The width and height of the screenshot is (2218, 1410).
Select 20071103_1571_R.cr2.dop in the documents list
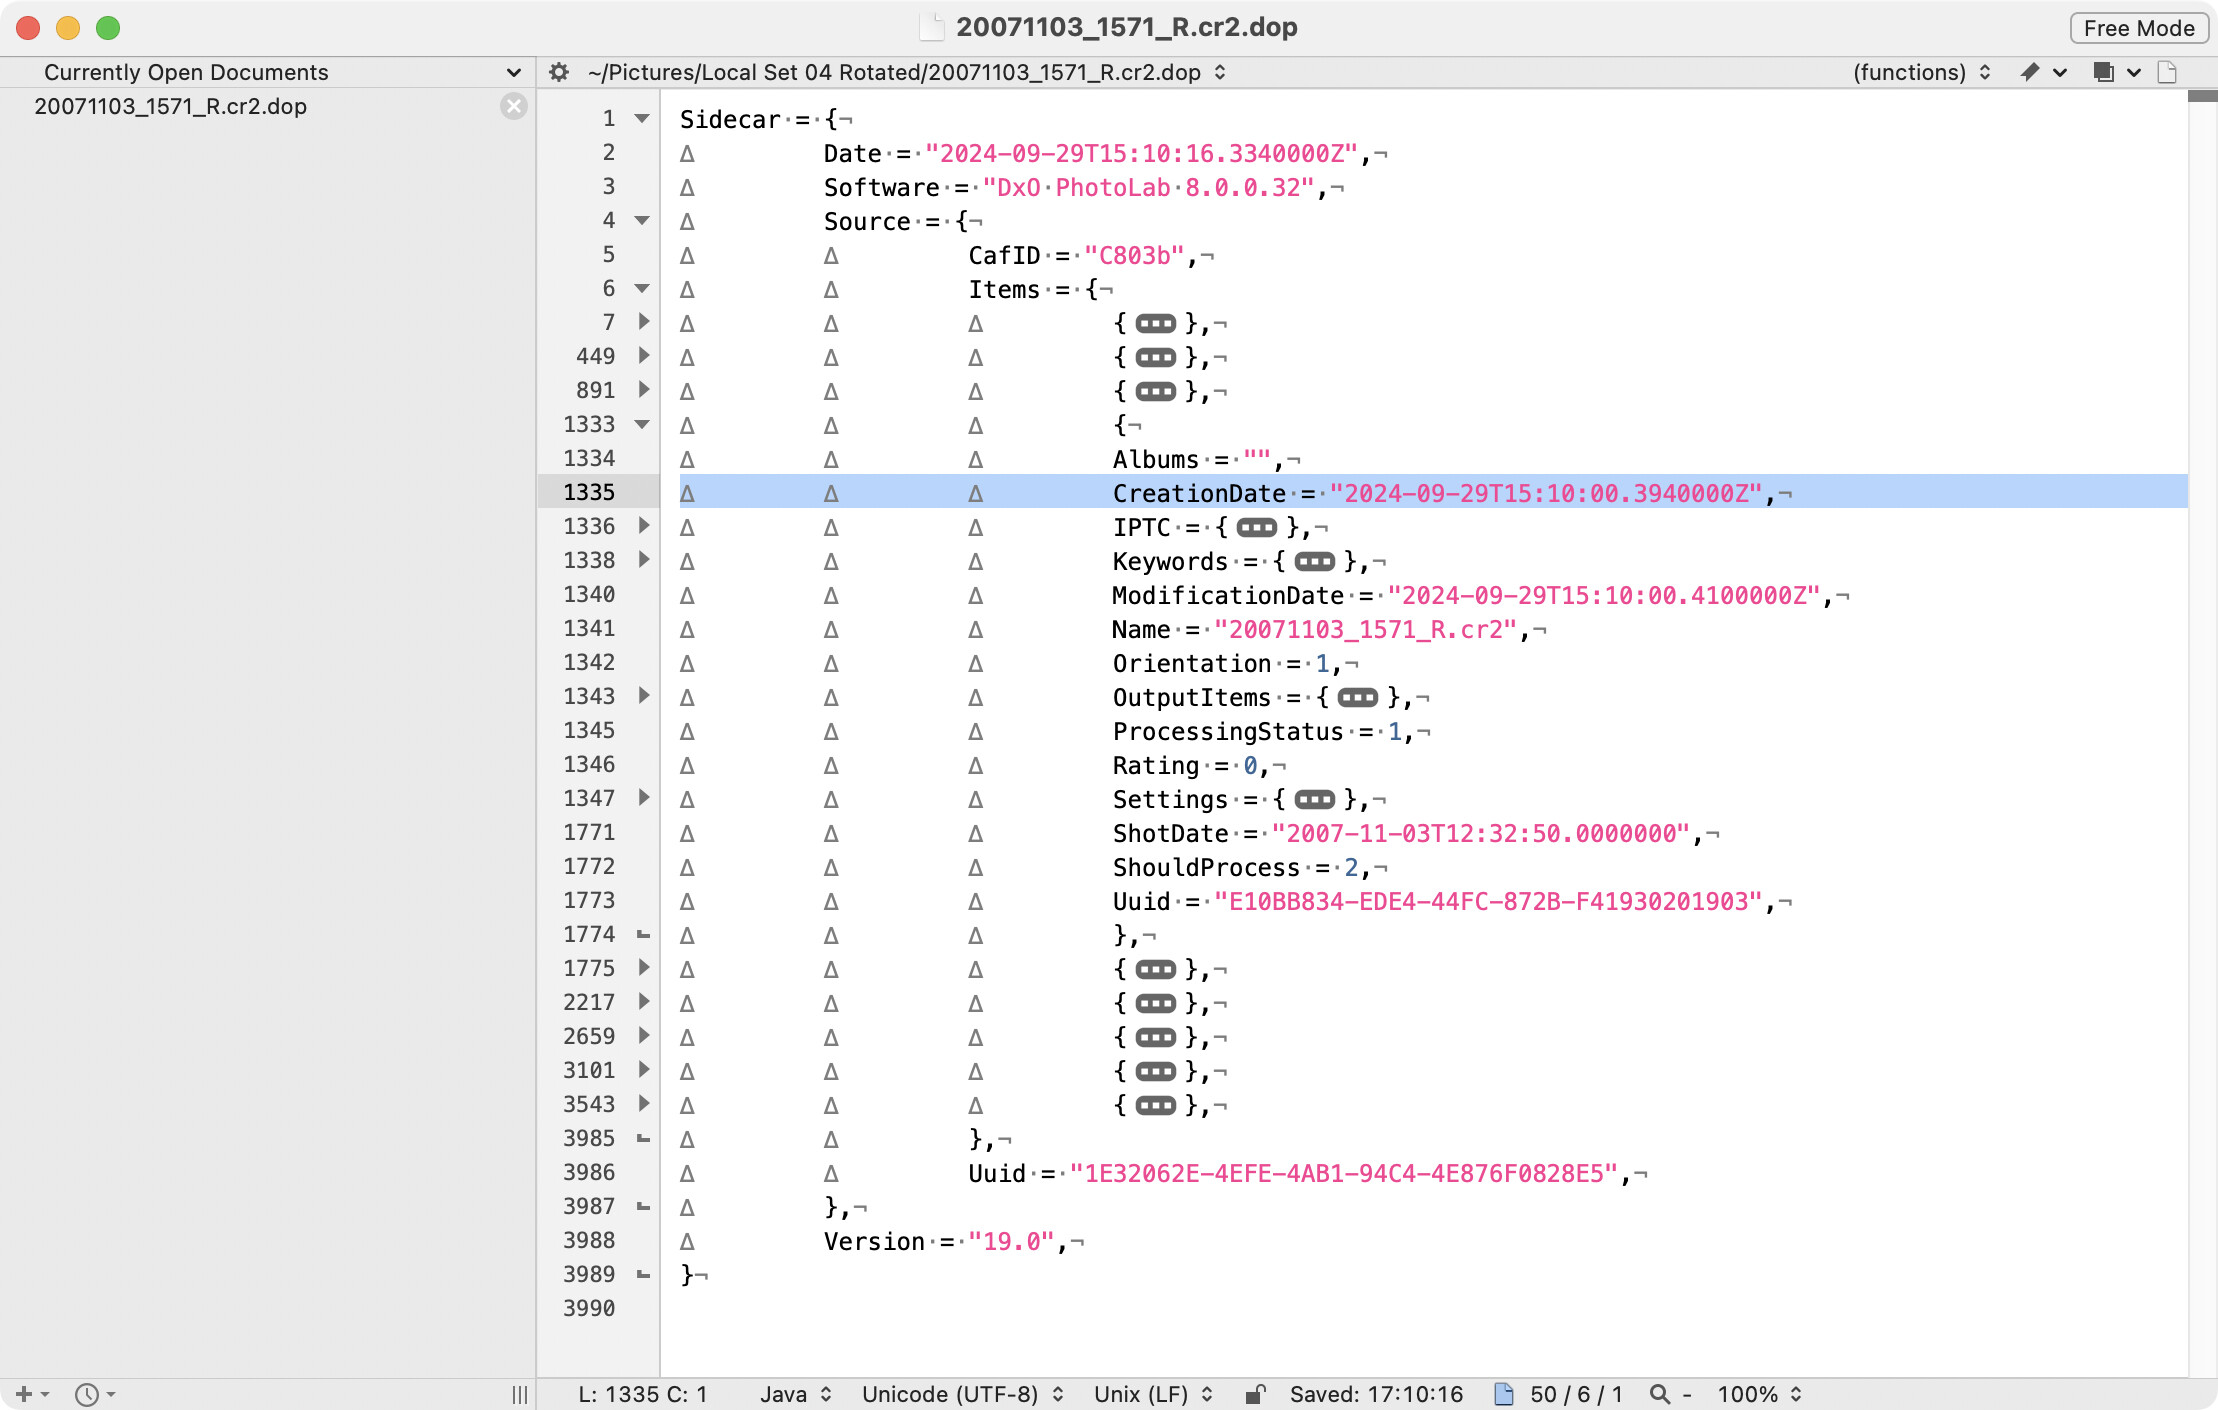click(x=170, y=106)
